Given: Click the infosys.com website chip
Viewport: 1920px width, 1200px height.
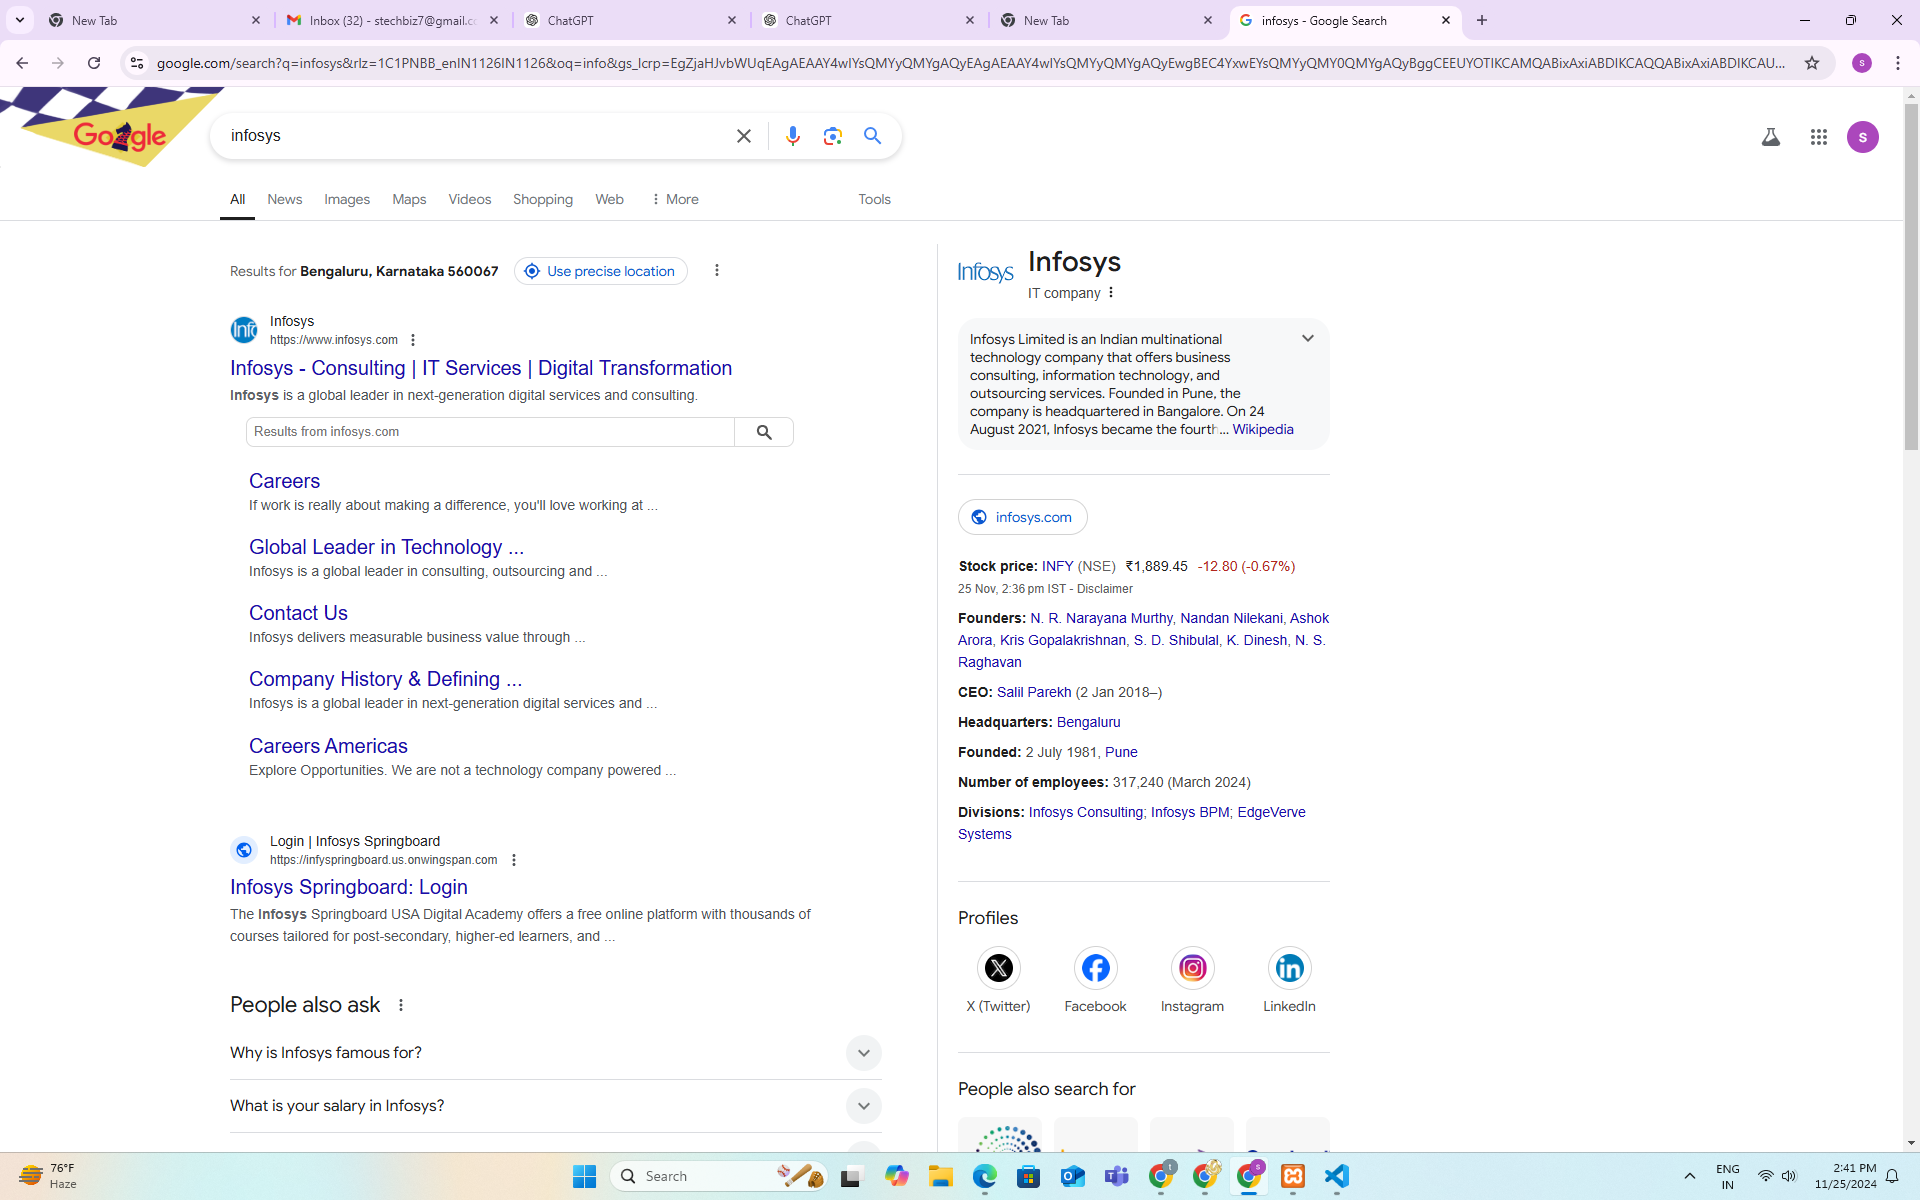Looking at the screenshot, I should pyautogui.click(x=1022, y=517).
